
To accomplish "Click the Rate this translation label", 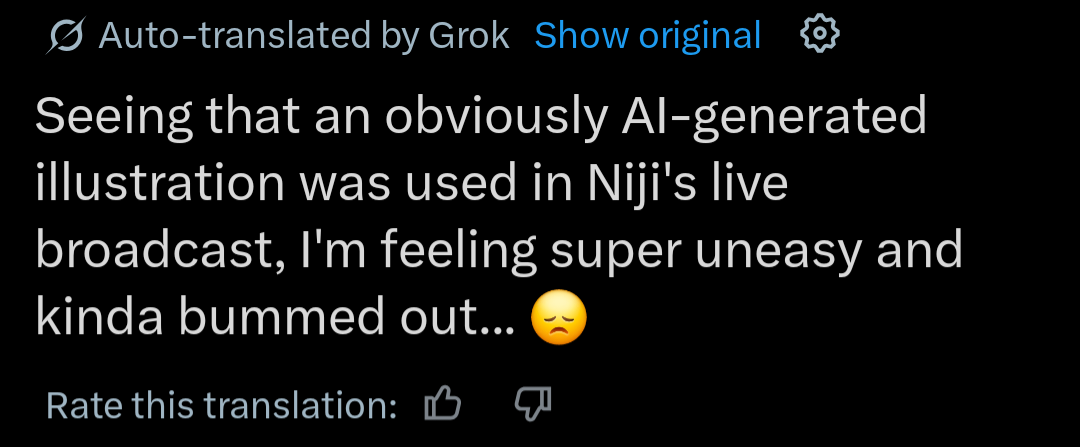I will (222, 406).
